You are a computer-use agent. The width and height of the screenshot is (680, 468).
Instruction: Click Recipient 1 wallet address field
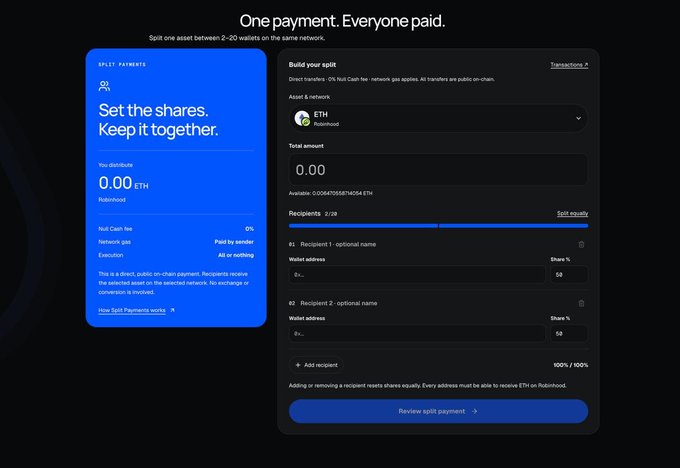[417, 275]
